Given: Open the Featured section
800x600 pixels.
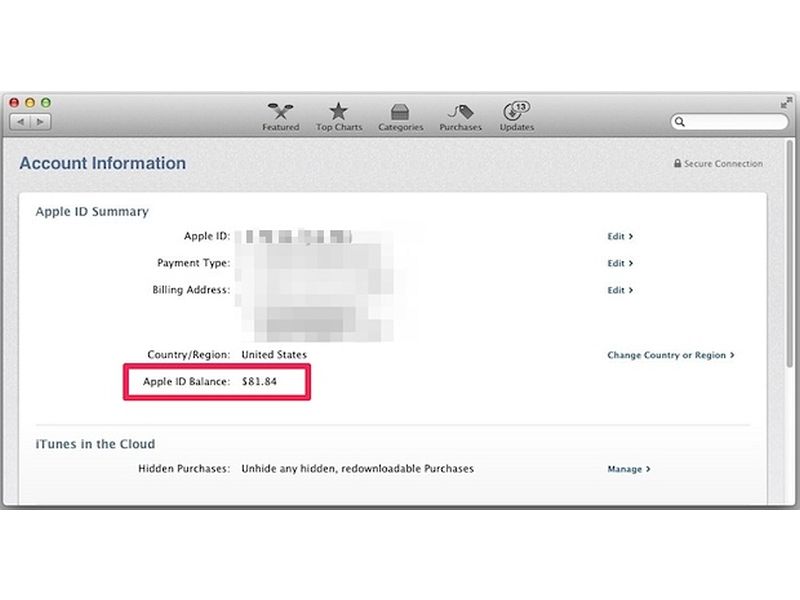Looking at the screenshot, I should point(281,117).
